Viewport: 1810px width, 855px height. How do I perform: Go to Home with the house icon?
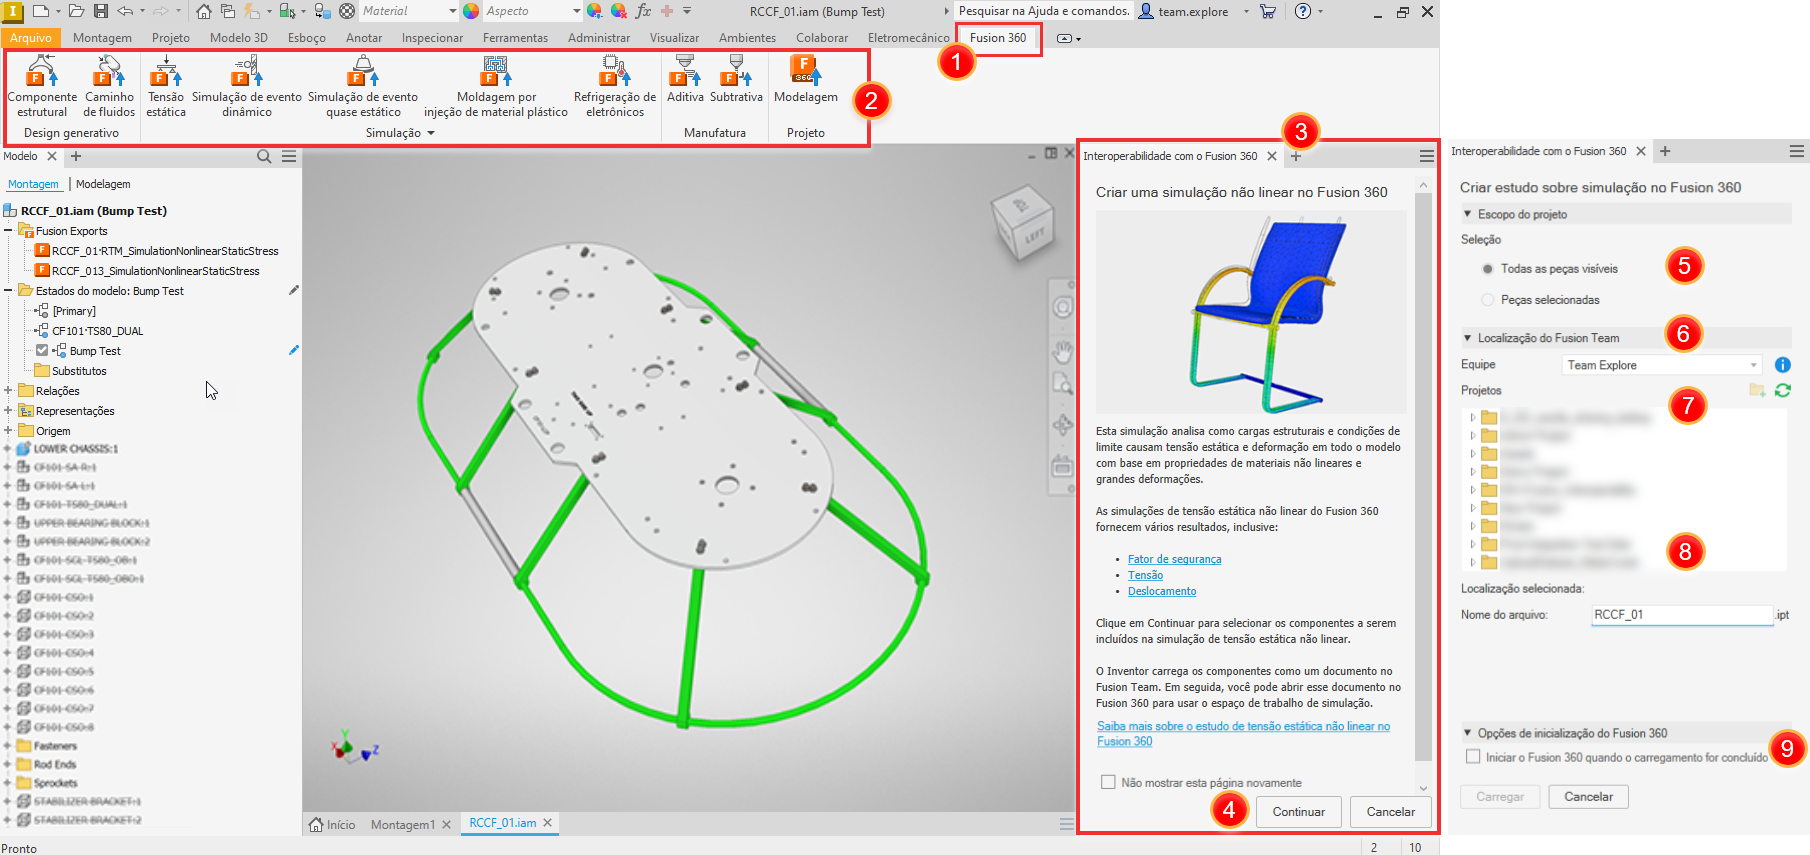(203, 11)
